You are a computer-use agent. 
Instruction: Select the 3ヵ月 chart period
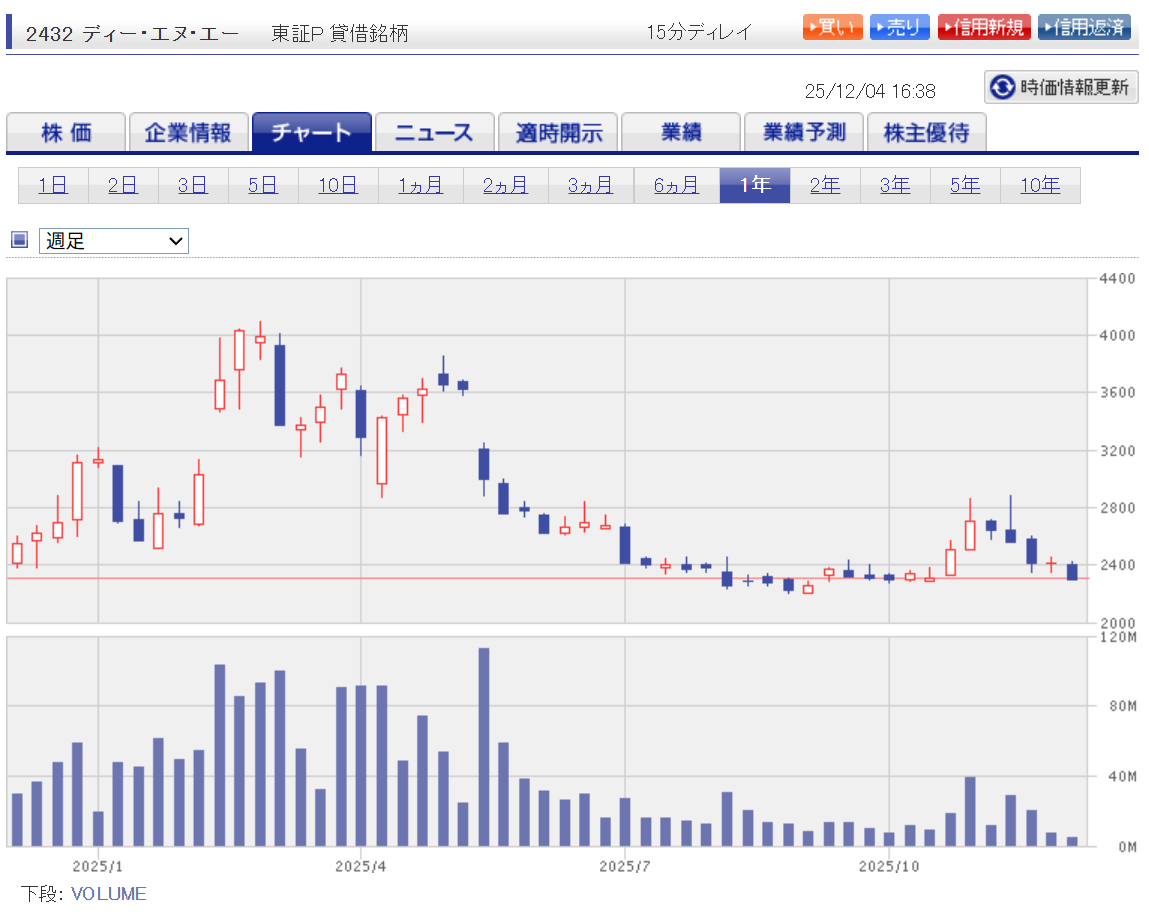click(x=590, y=185)
